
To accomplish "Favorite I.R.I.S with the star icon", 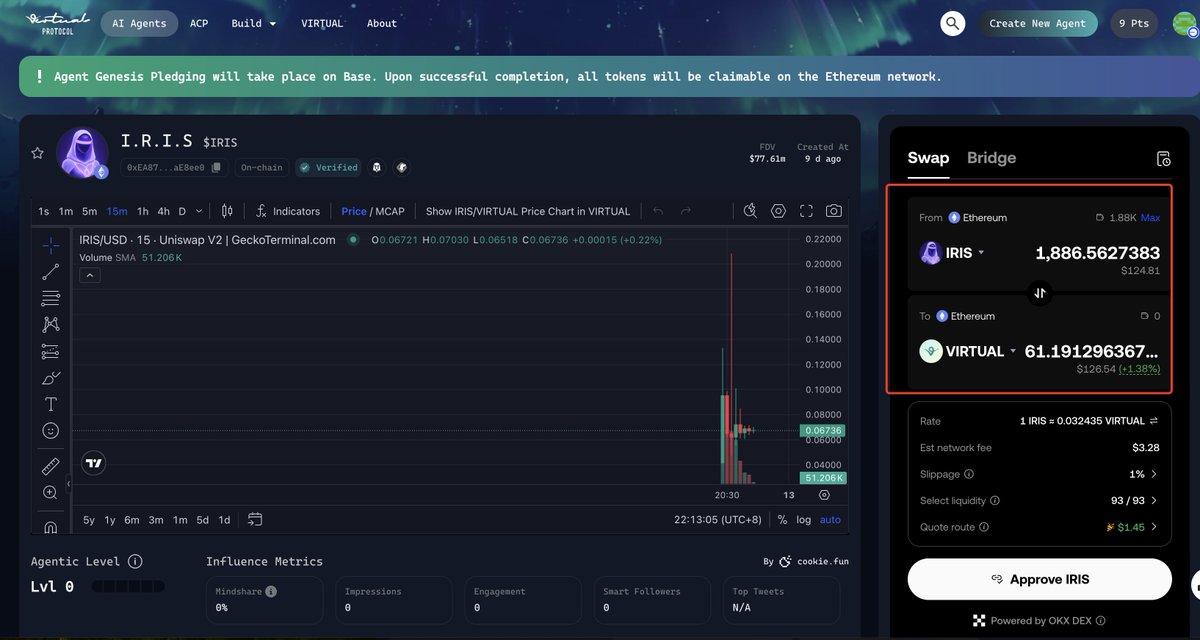I will pos(38,153).
